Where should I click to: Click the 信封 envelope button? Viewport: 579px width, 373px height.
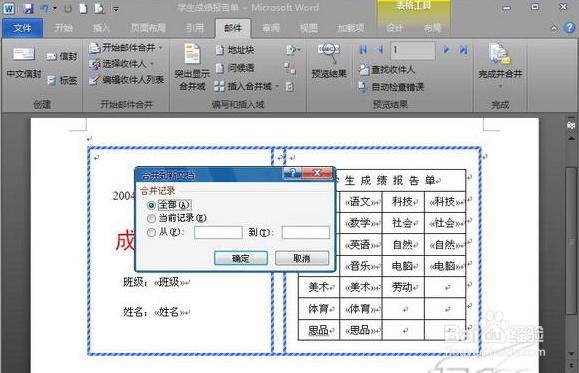click(x=62, y=56)
